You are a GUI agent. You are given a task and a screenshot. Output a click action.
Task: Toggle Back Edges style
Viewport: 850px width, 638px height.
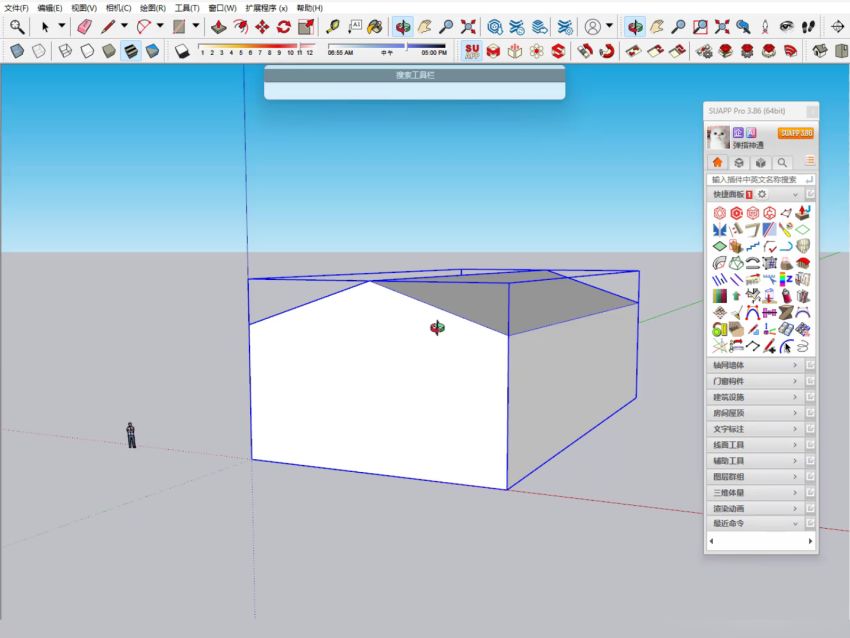[38, 51]
